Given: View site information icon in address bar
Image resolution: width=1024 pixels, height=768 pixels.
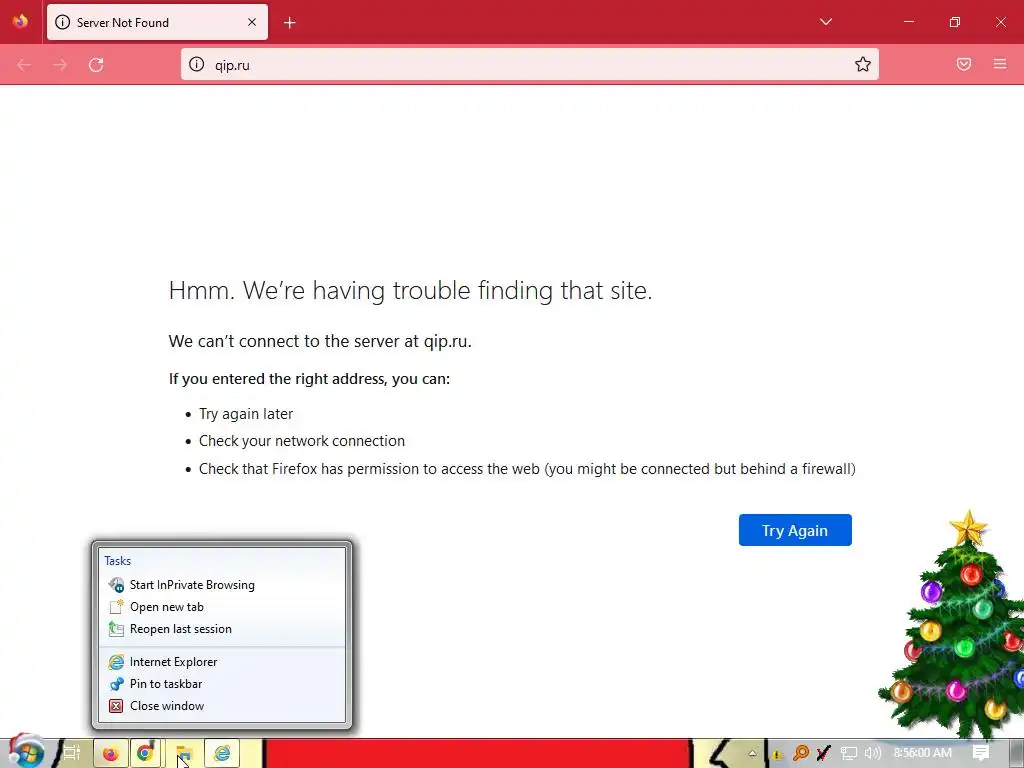Looking at the screenshot, I should pos(197,64).
